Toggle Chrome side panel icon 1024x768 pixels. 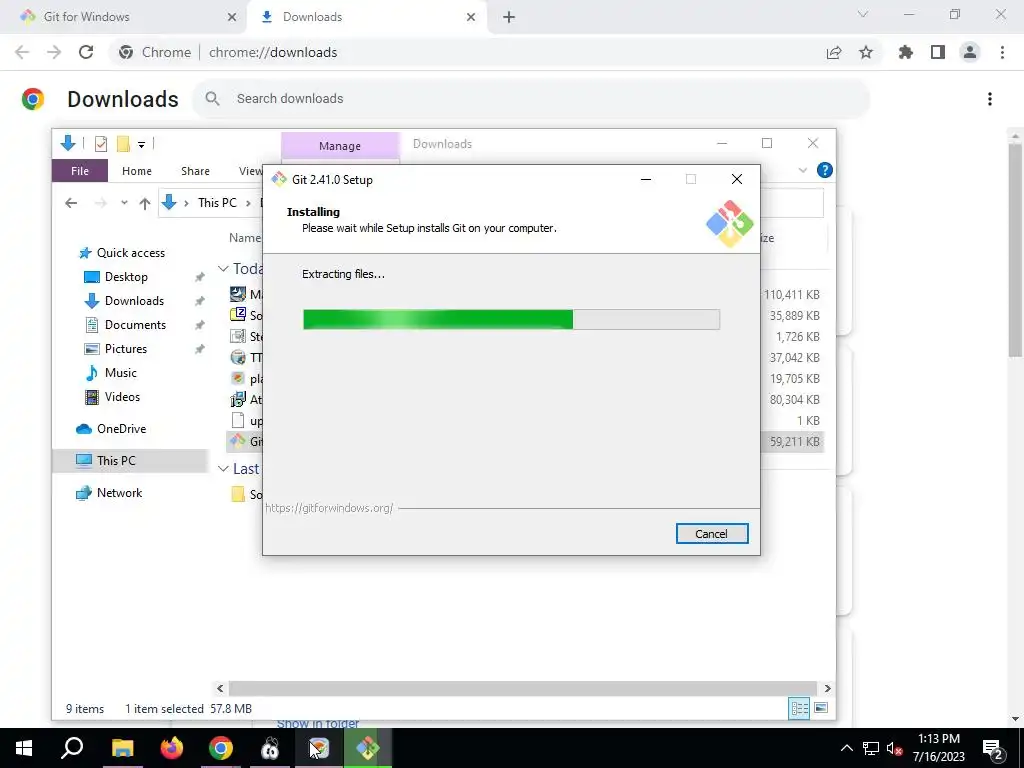pos(938,52)
